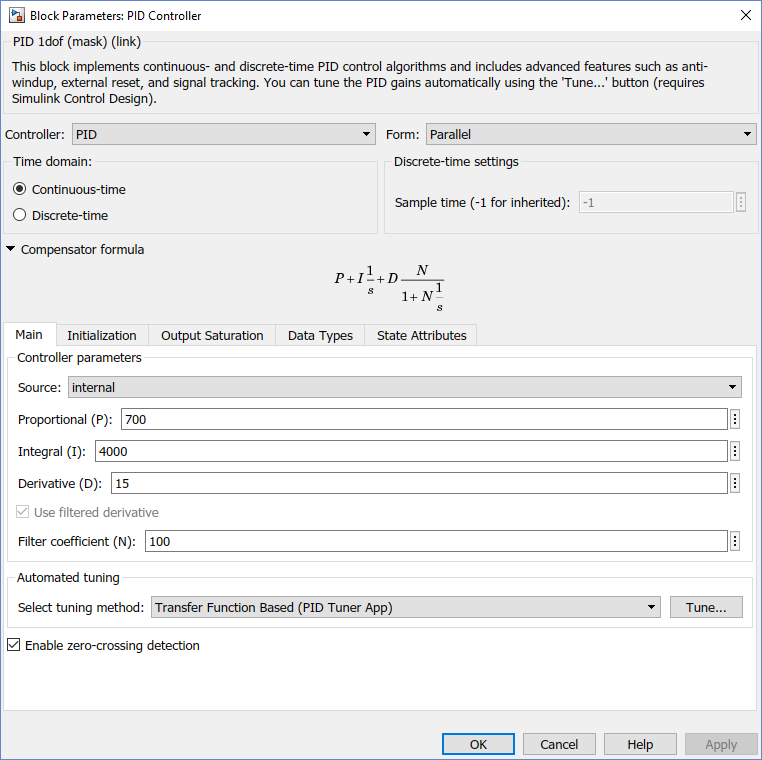Click the three-dot menu beside Filter coefficient
762x760 pixels.
(735, 541)
